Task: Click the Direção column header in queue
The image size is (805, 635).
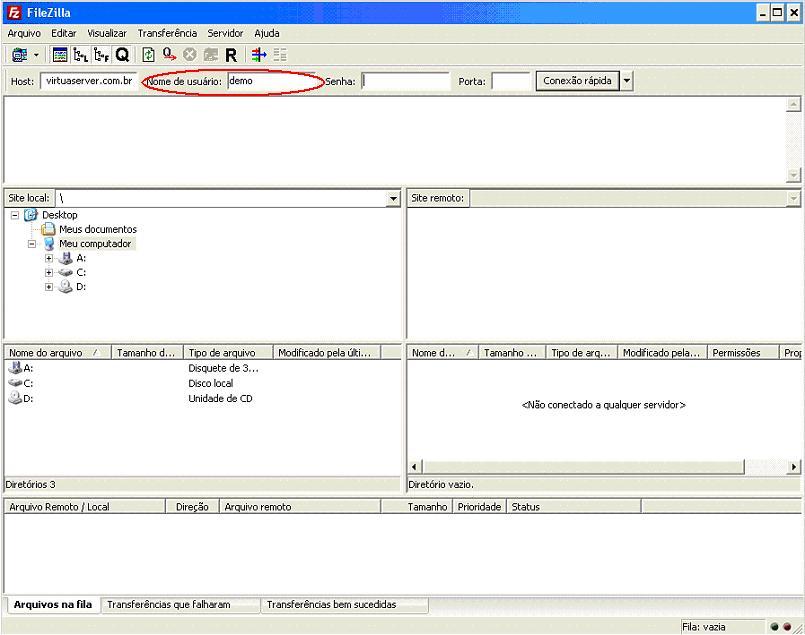Action: tap(193, 507)
